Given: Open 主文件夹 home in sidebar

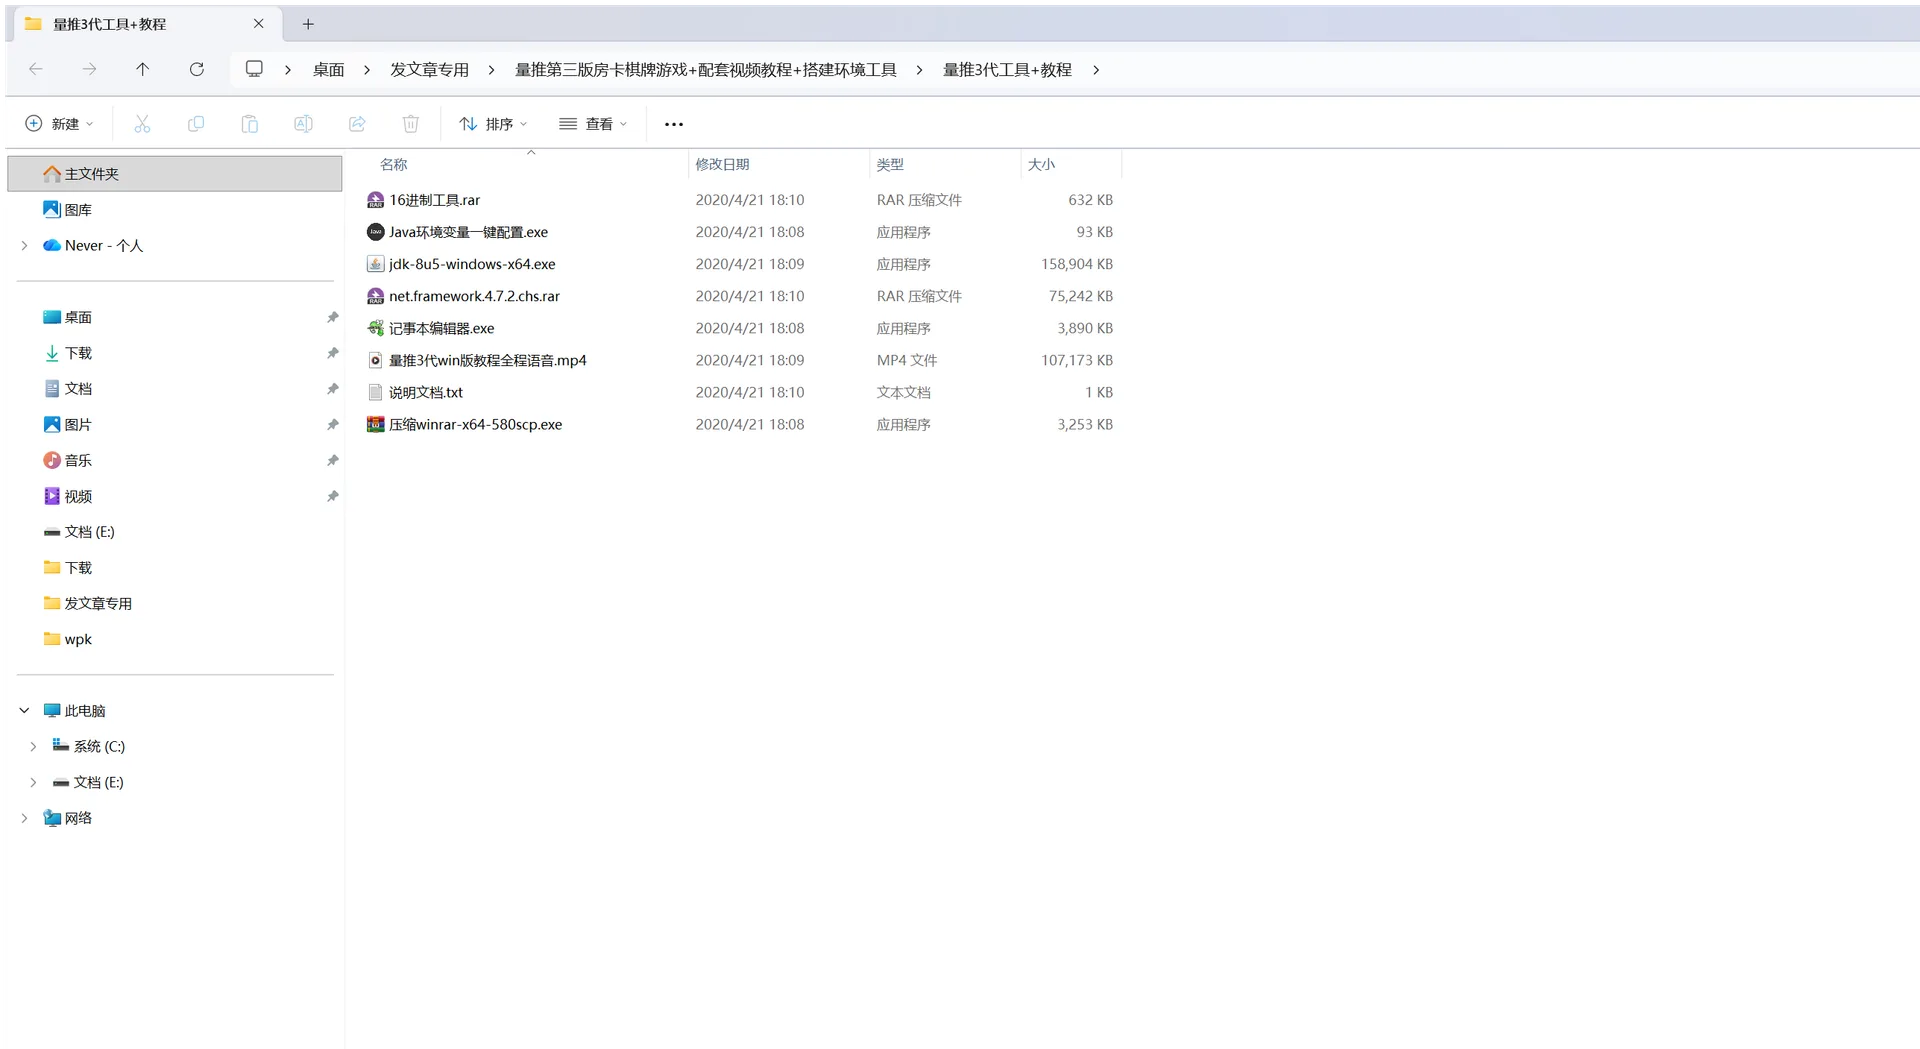Looking at the screenshot, I should [x=175, y=174].
